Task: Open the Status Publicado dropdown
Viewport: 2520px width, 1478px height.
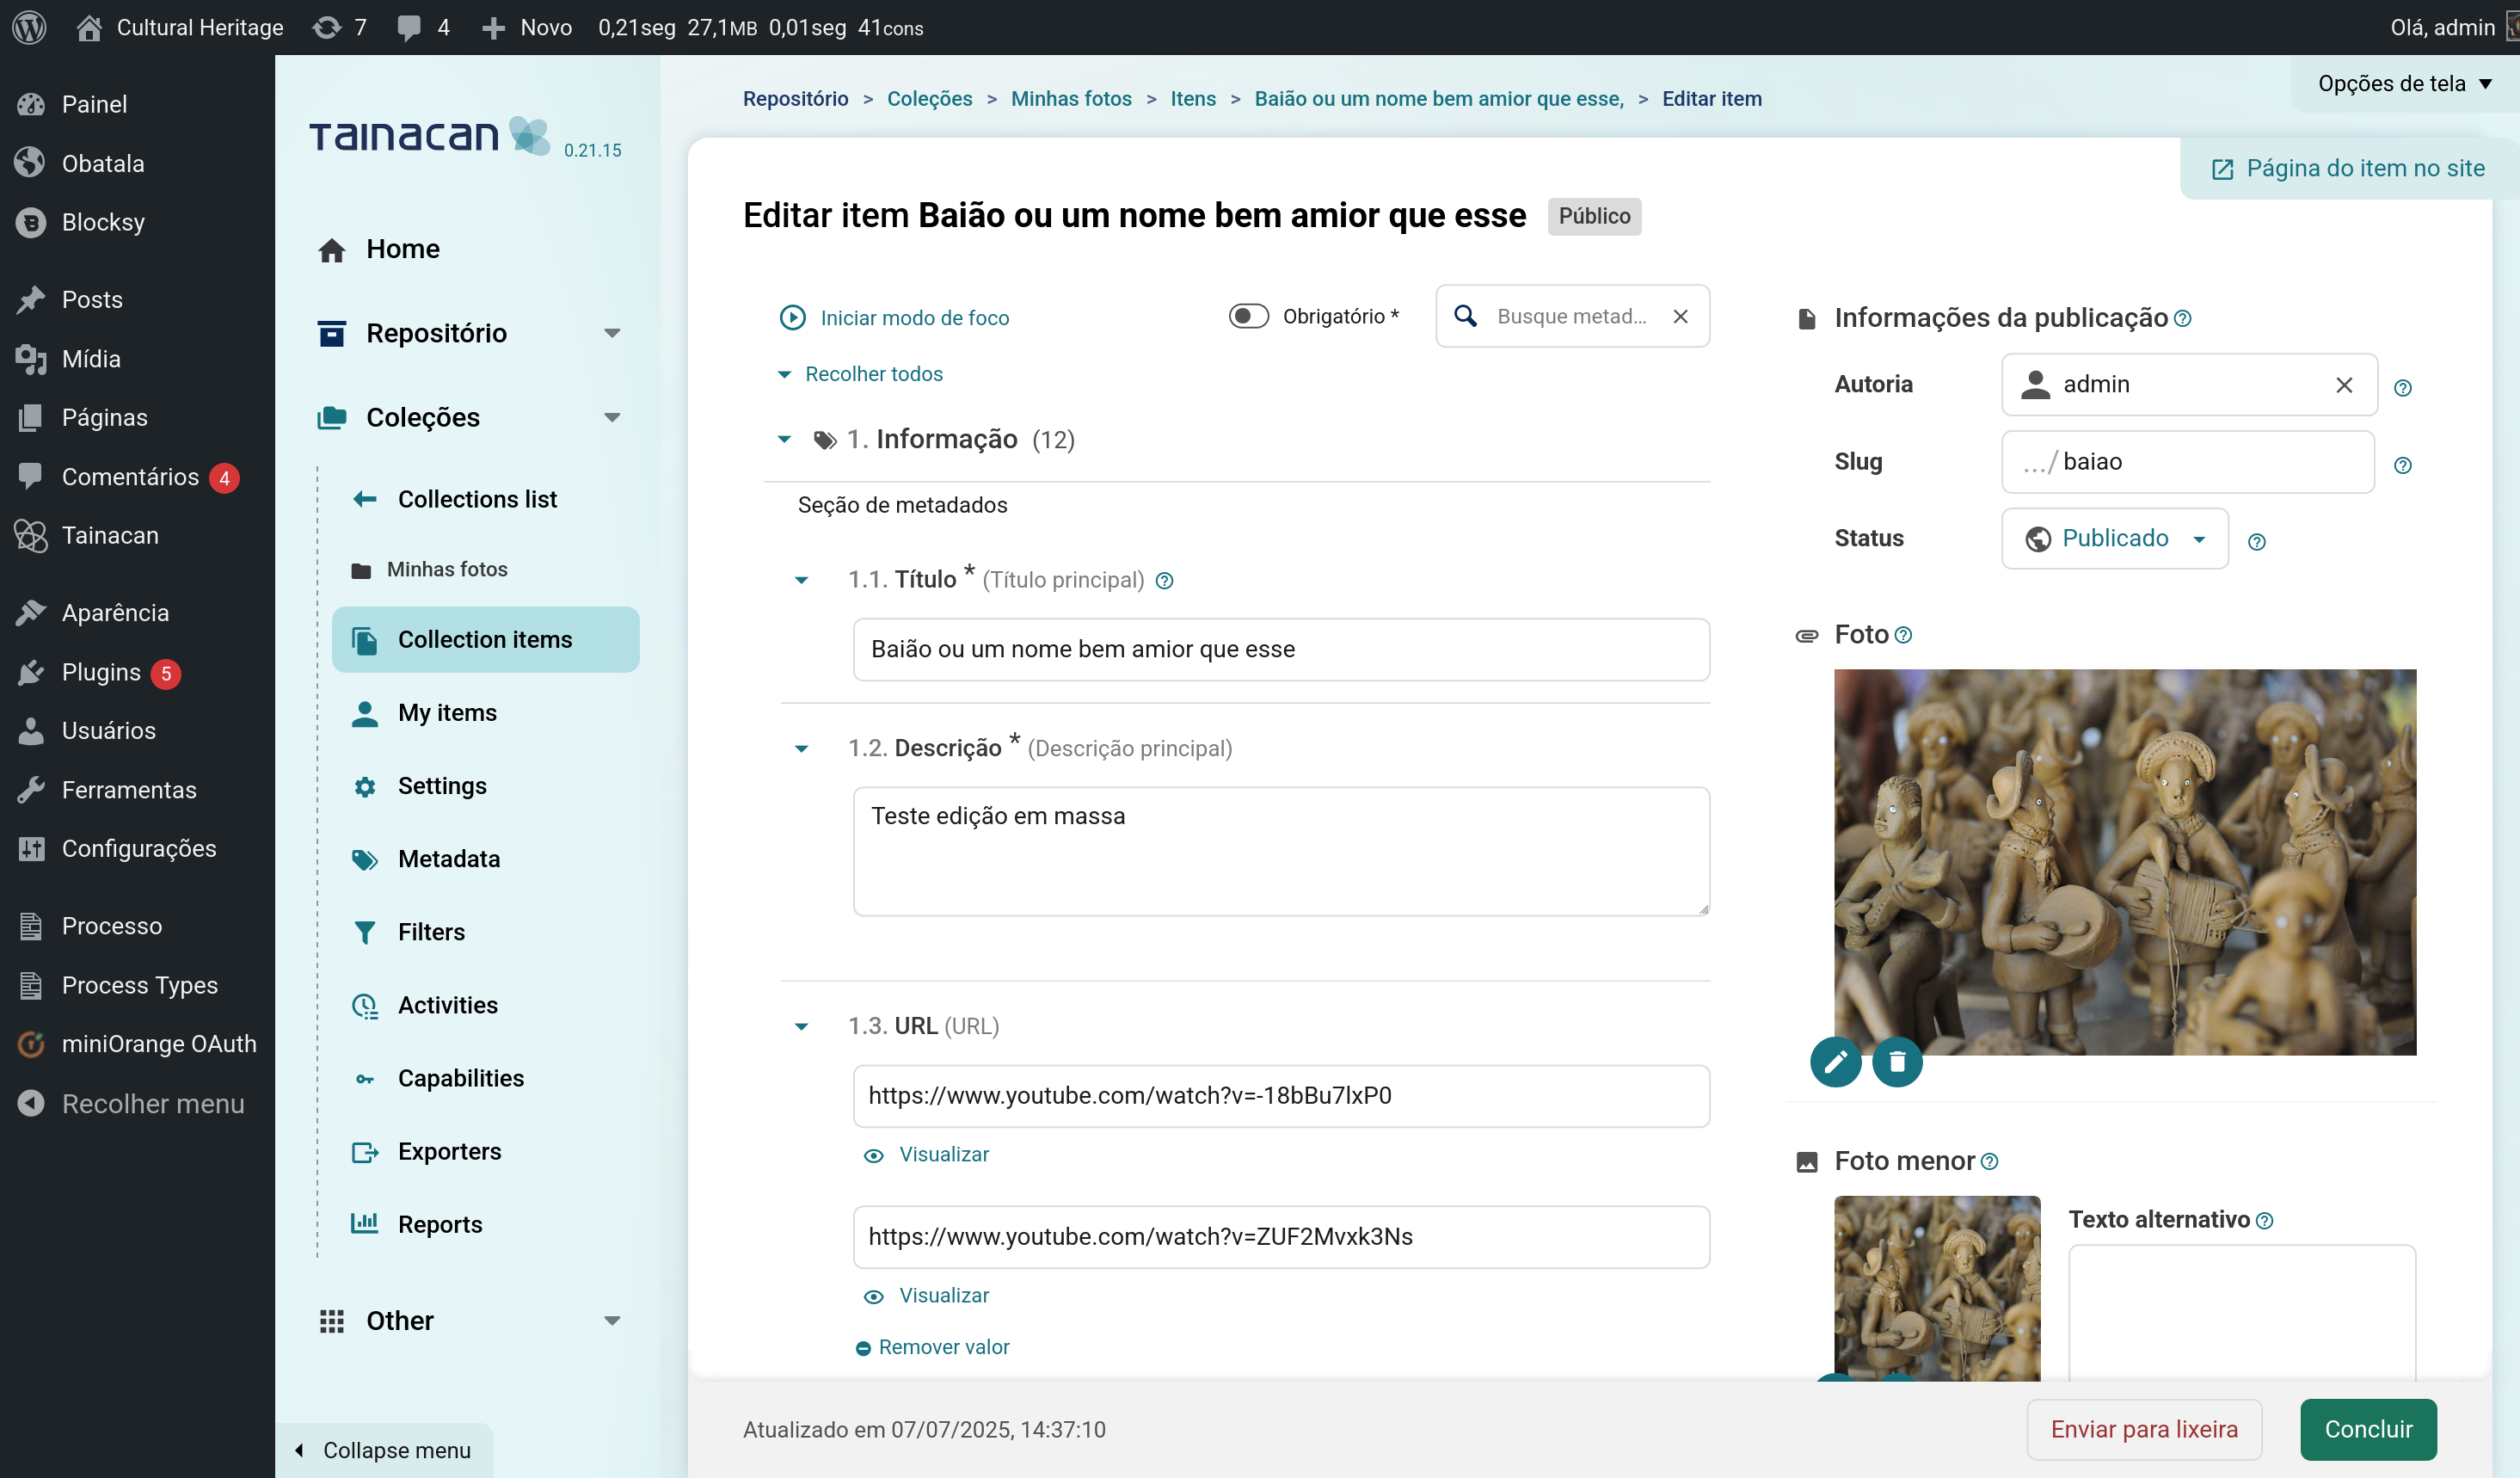Action: click(2114, 538)
